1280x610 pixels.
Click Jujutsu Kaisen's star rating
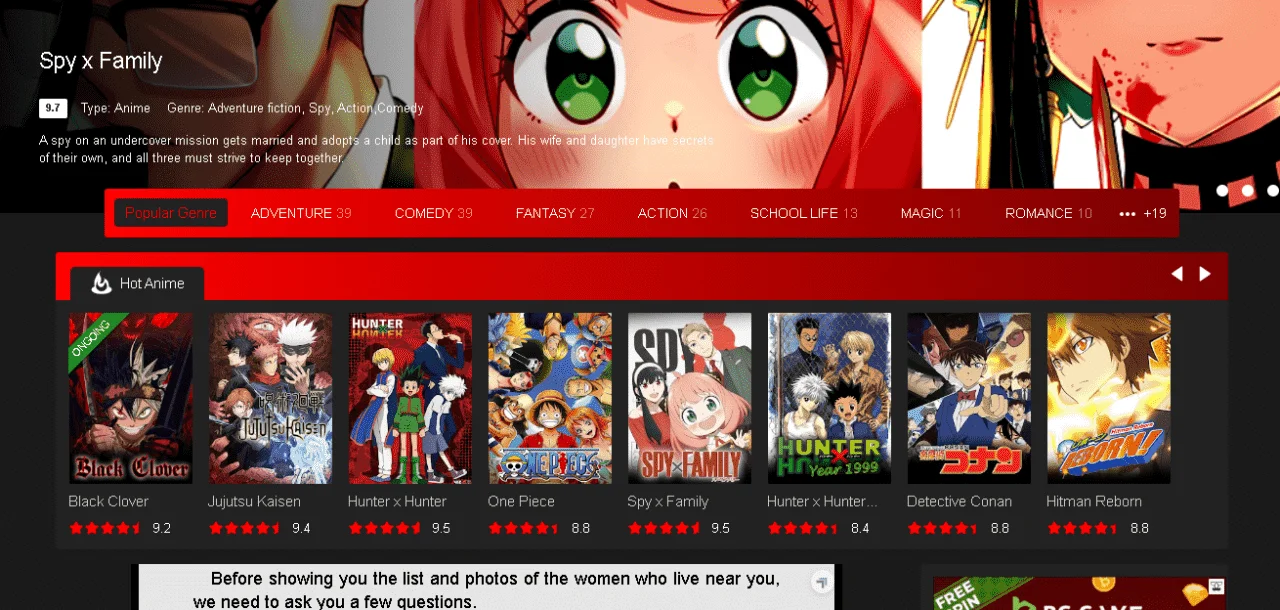click(x=246, y=528)
